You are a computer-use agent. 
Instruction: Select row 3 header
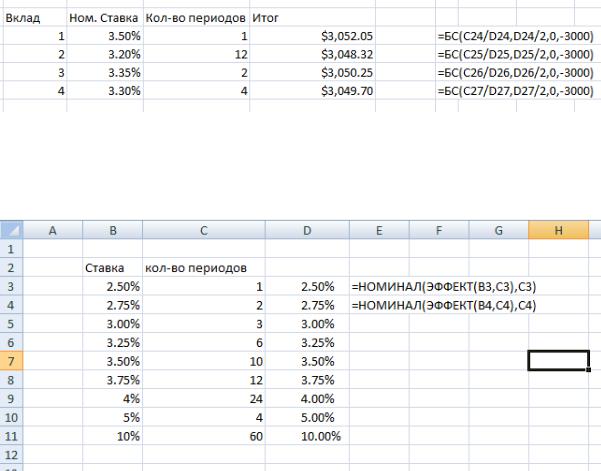[11, 286]
